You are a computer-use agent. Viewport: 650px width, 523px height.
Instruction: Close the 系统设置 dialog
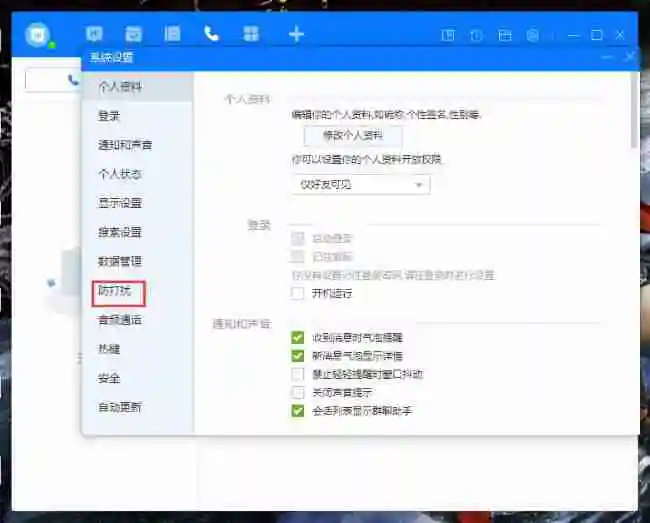(630, 57)
